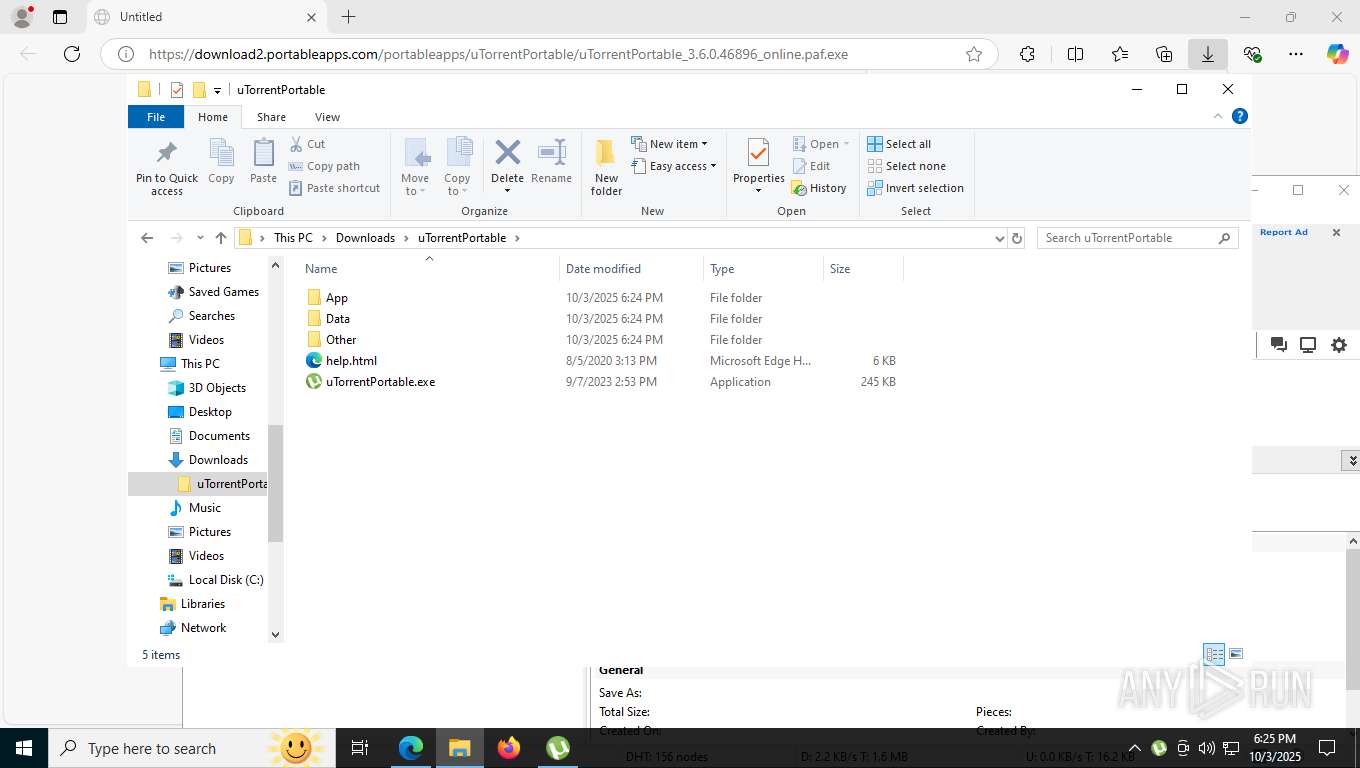Sort by Date modified column header

pyautogui.click(x=631, y=269)
